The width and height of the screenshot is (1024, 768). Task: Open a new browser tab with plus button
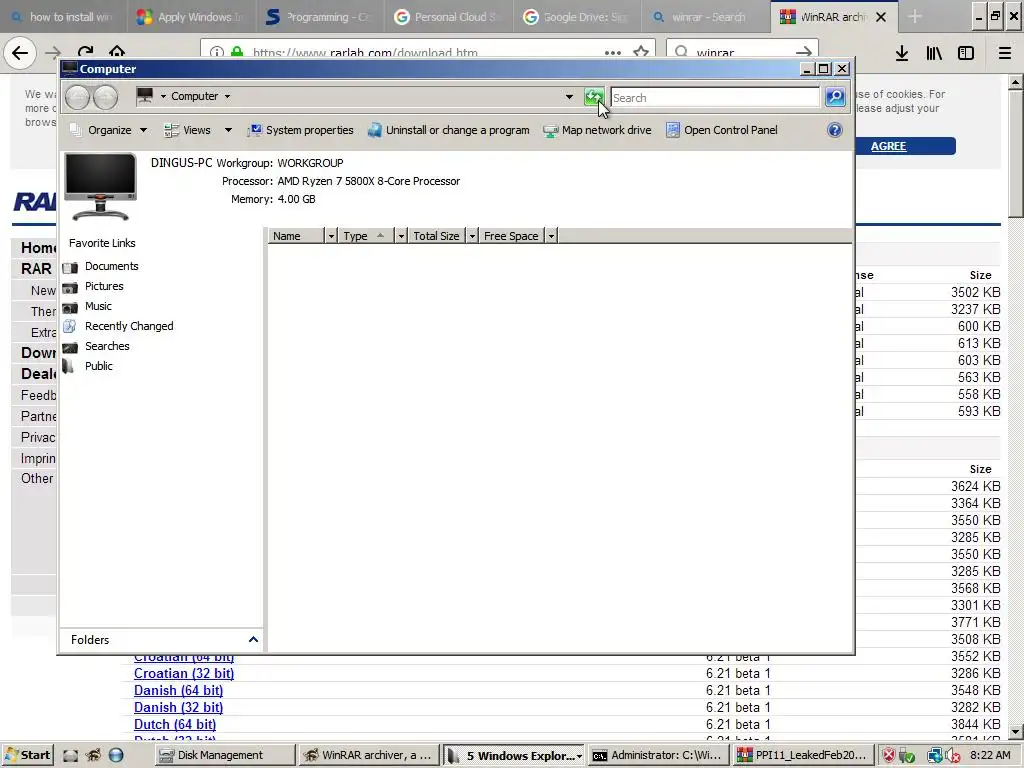[x=915, y=17]
